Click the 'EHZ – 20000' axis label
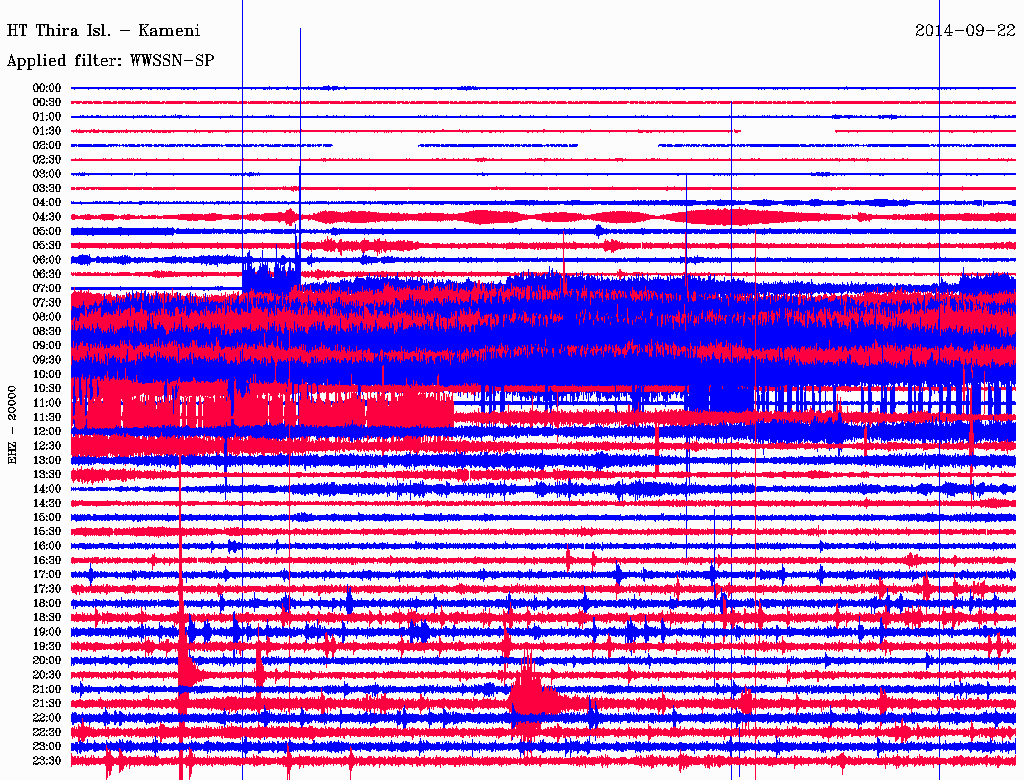Image resolution: width=1024 pixels, height=780 pixels. click(x=12, y=425)
